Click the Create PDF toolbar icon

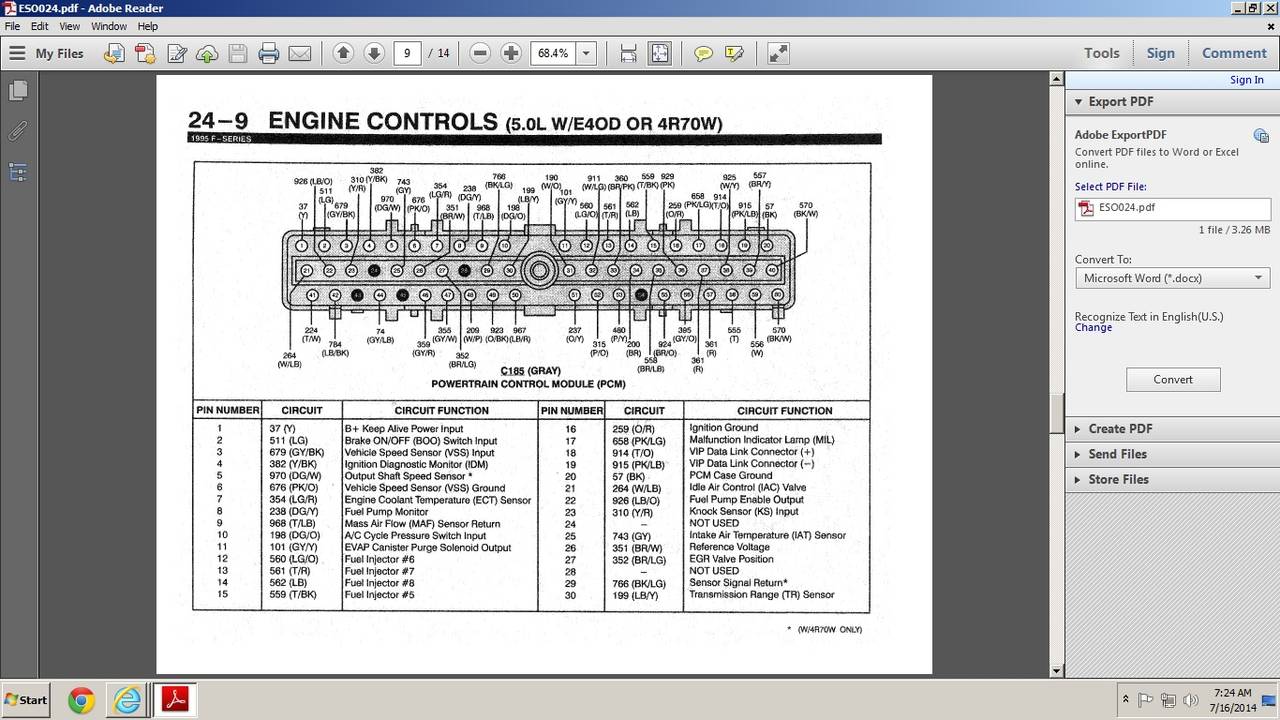pyautogui.click(x=145, y=53)
